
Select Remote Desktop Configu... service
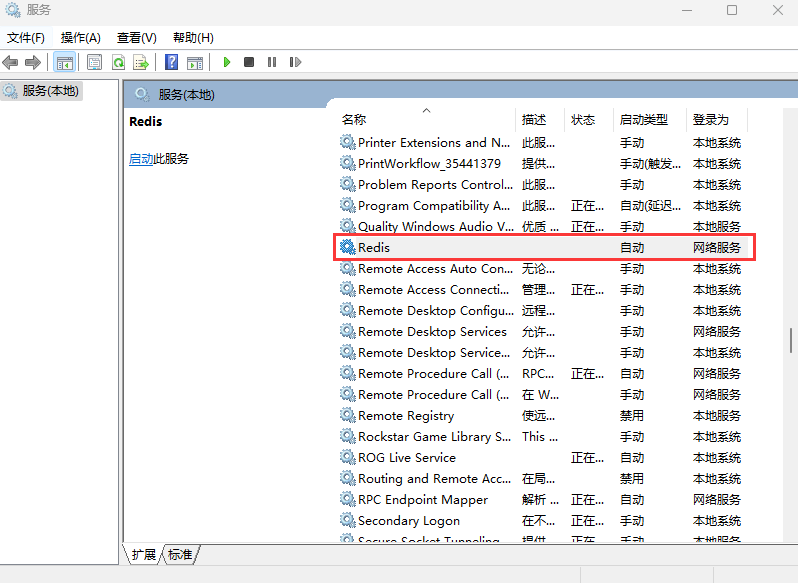(436, 310)
